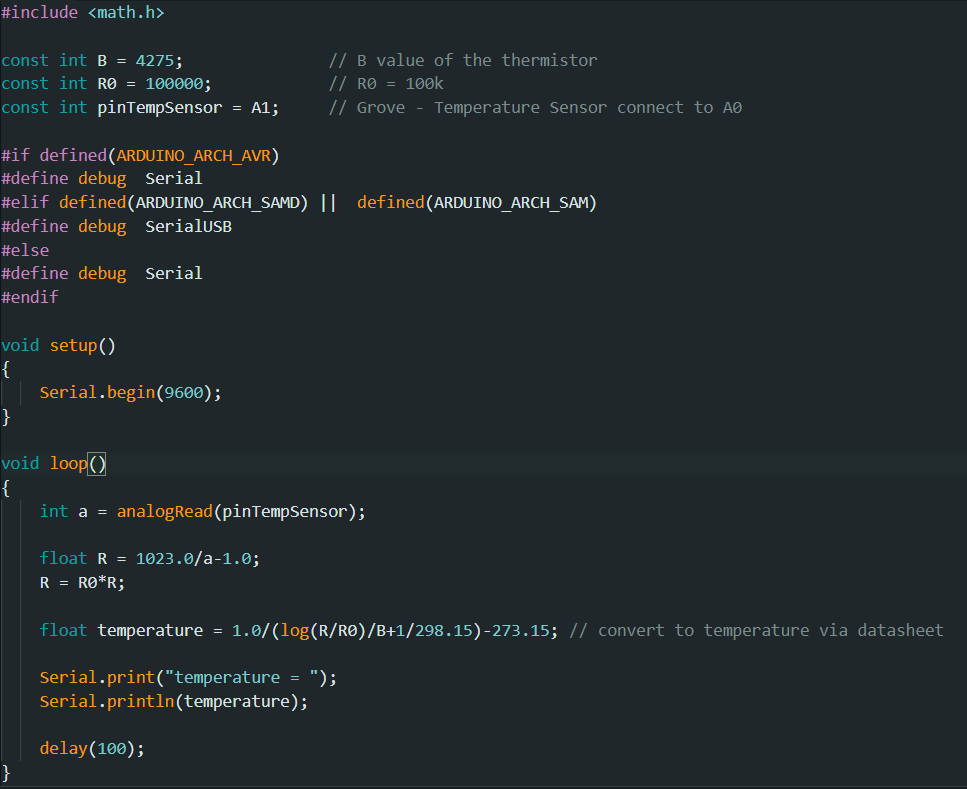Click the setup function name
This screenshot has width=967, height=789.
click(x=73, y=345)
